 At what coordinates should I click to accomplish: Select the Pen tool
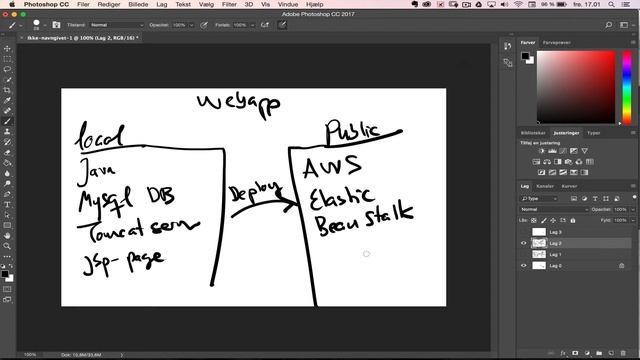coord(7,194)
